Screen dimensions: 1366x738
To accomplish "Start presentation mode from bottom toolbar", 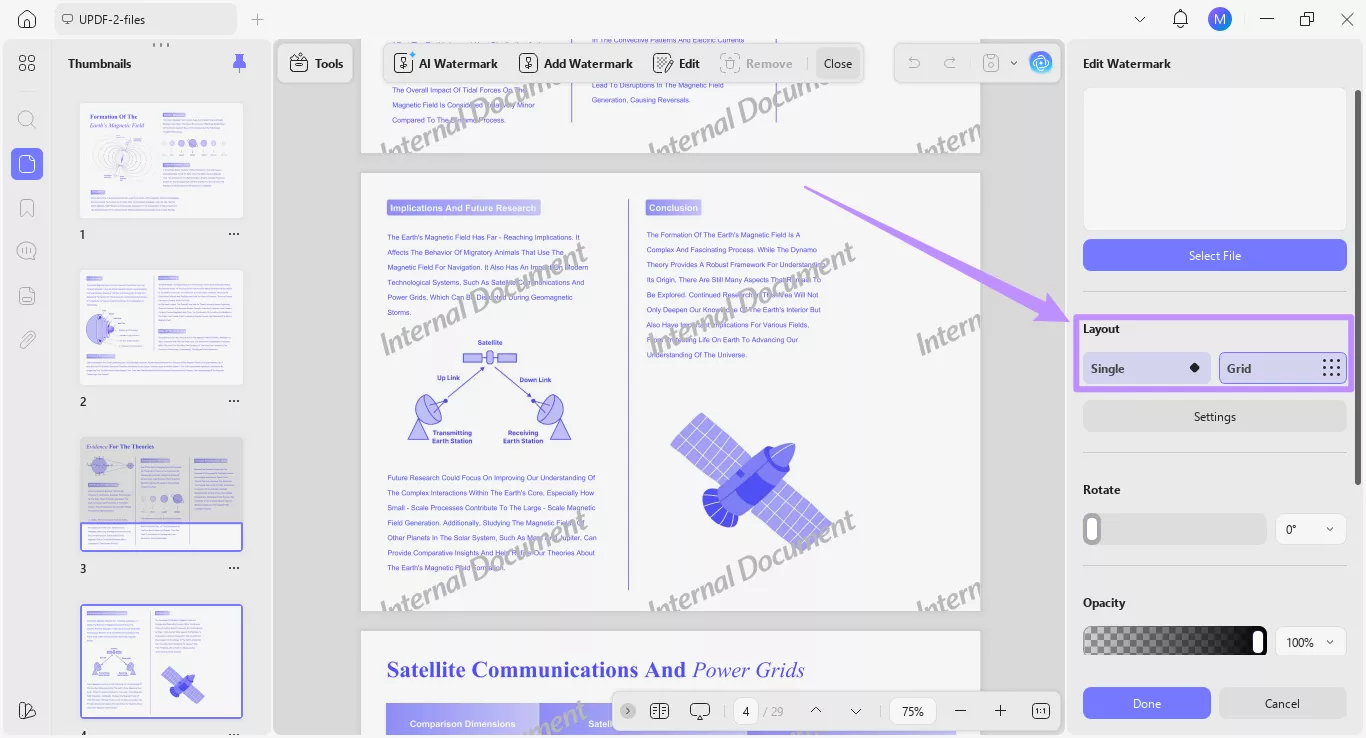I will coord(699,710).
